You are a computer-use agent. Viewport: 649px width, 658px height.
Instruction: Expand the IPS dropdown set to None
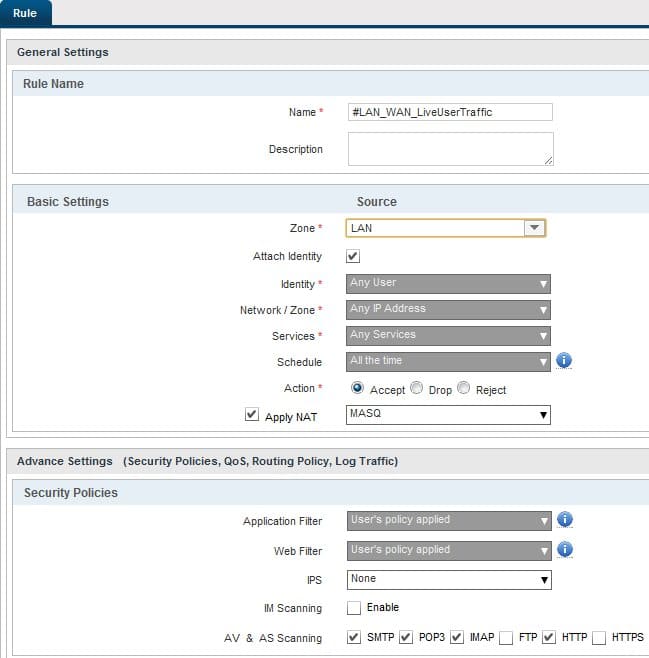[449, 579]
